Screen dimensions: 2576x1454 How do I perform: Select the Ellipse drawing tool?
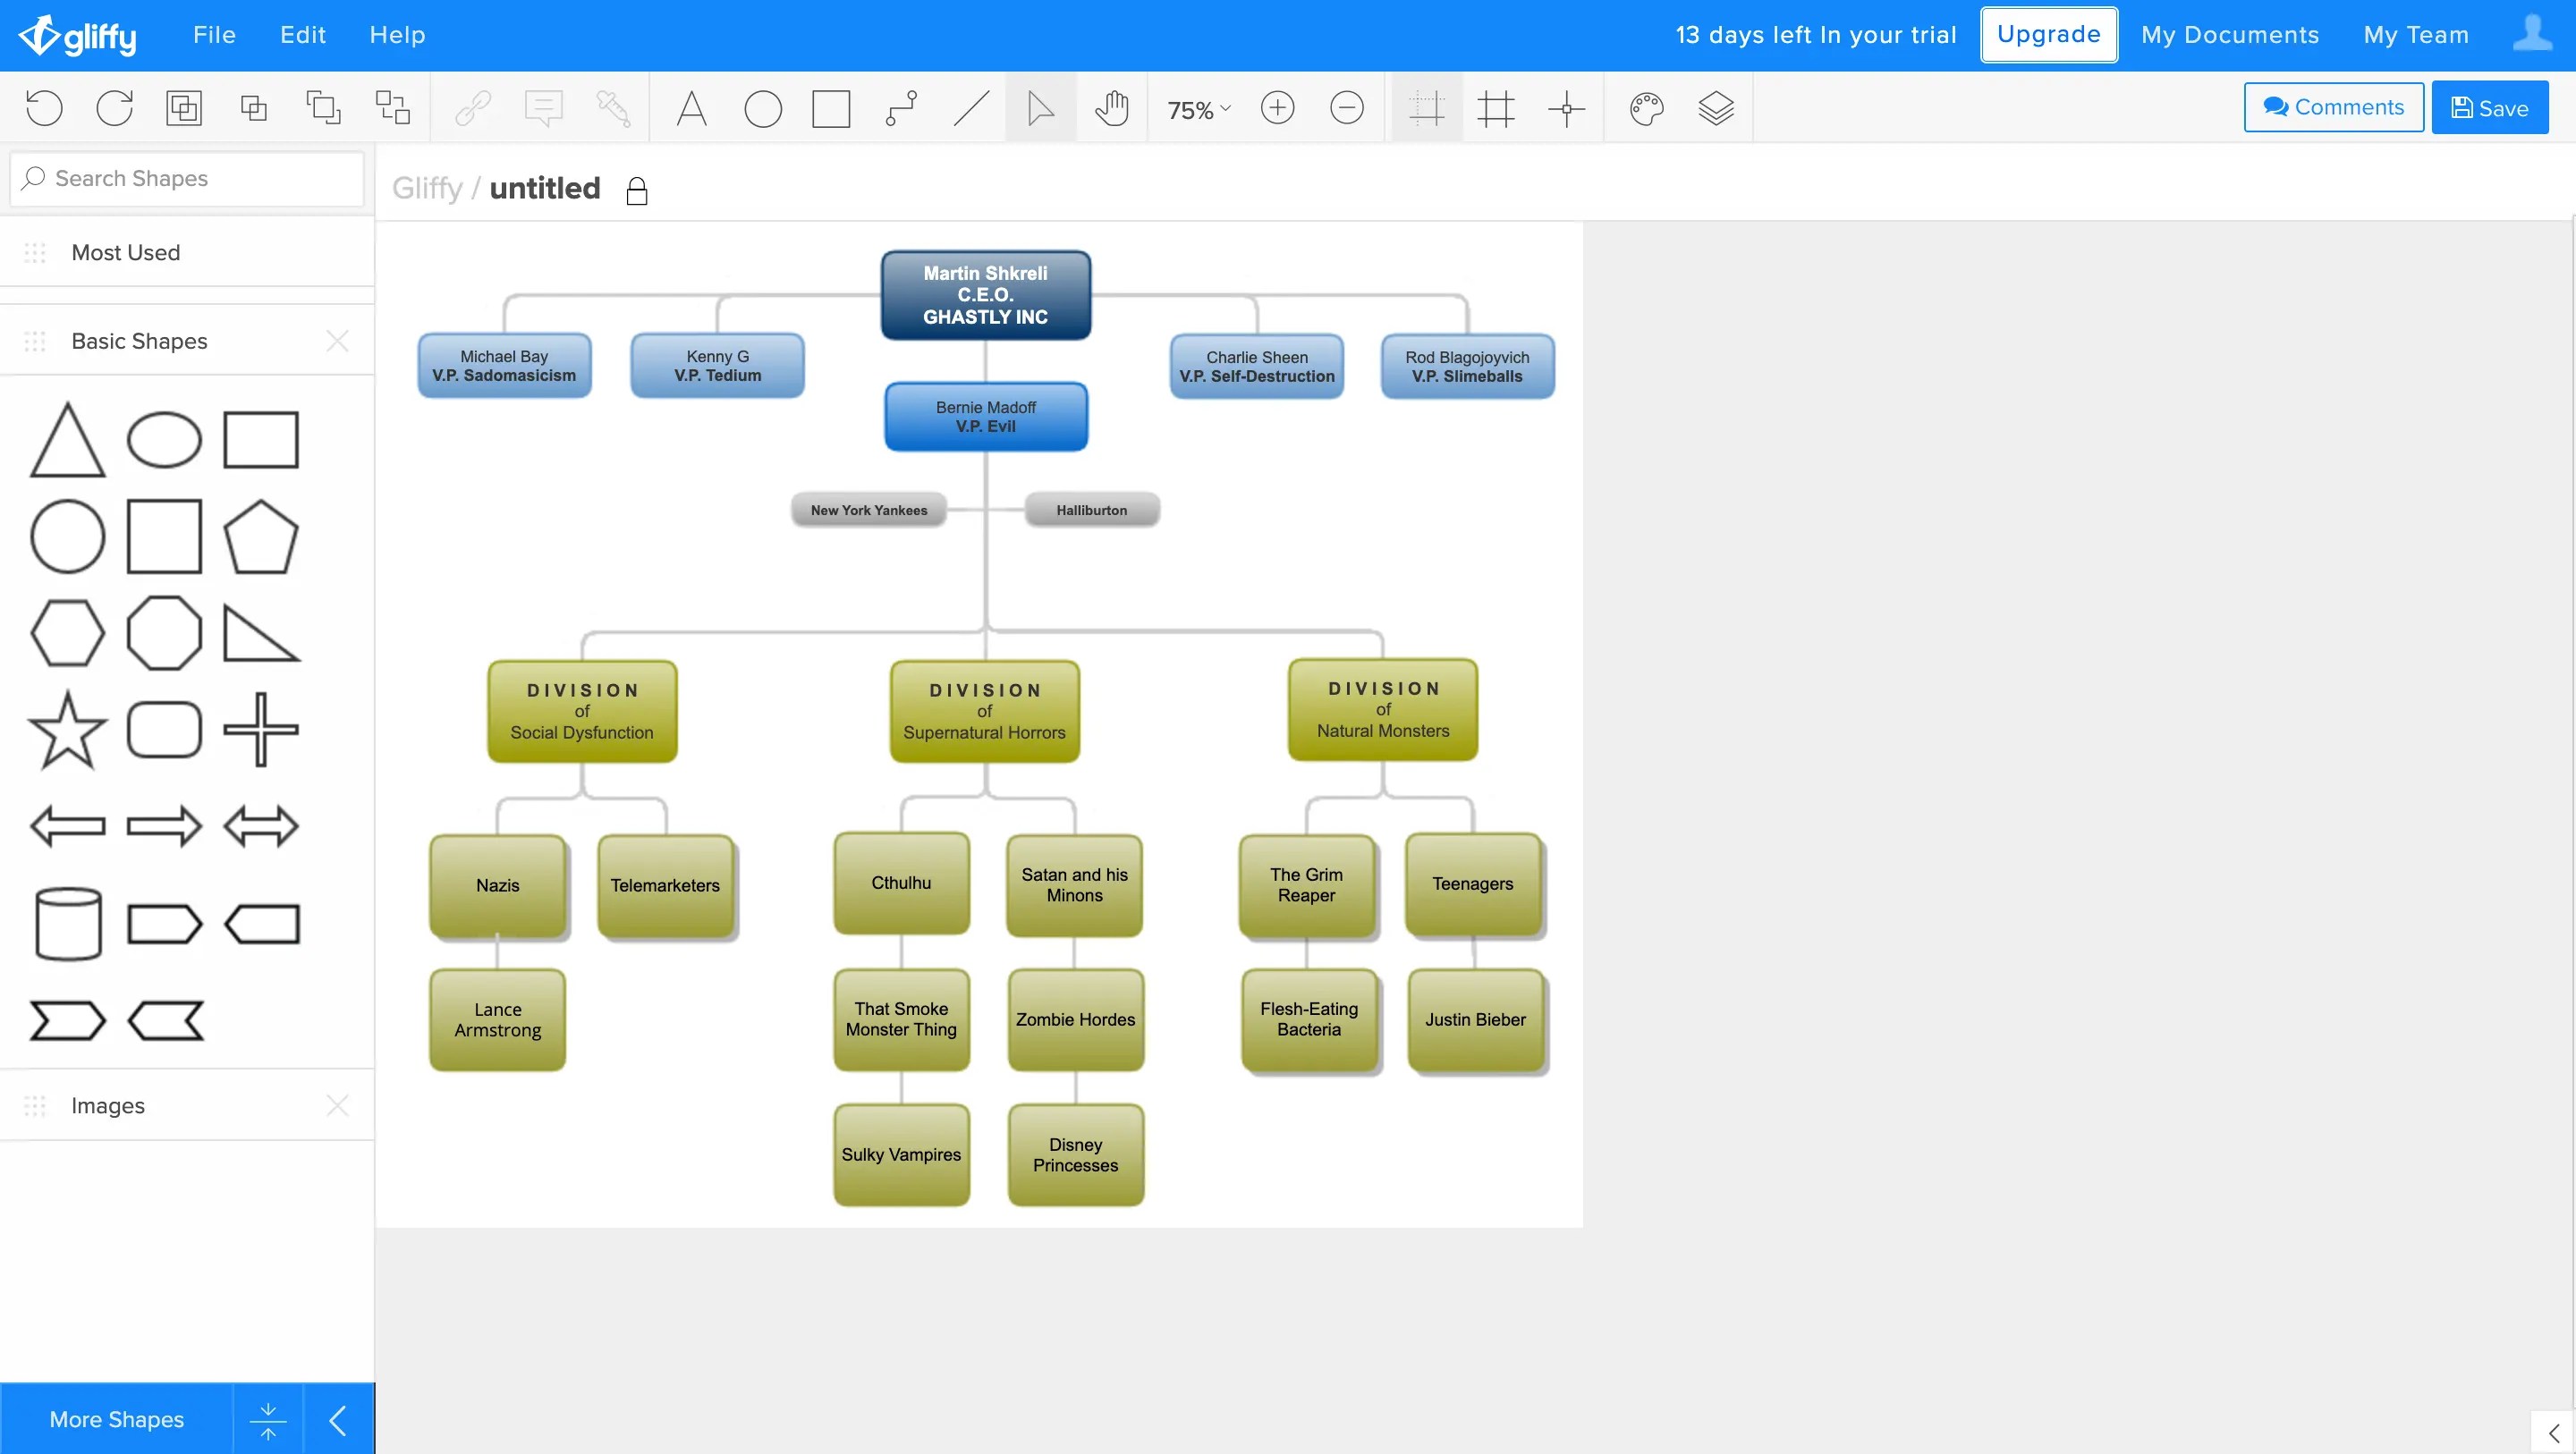coord(762,108)
